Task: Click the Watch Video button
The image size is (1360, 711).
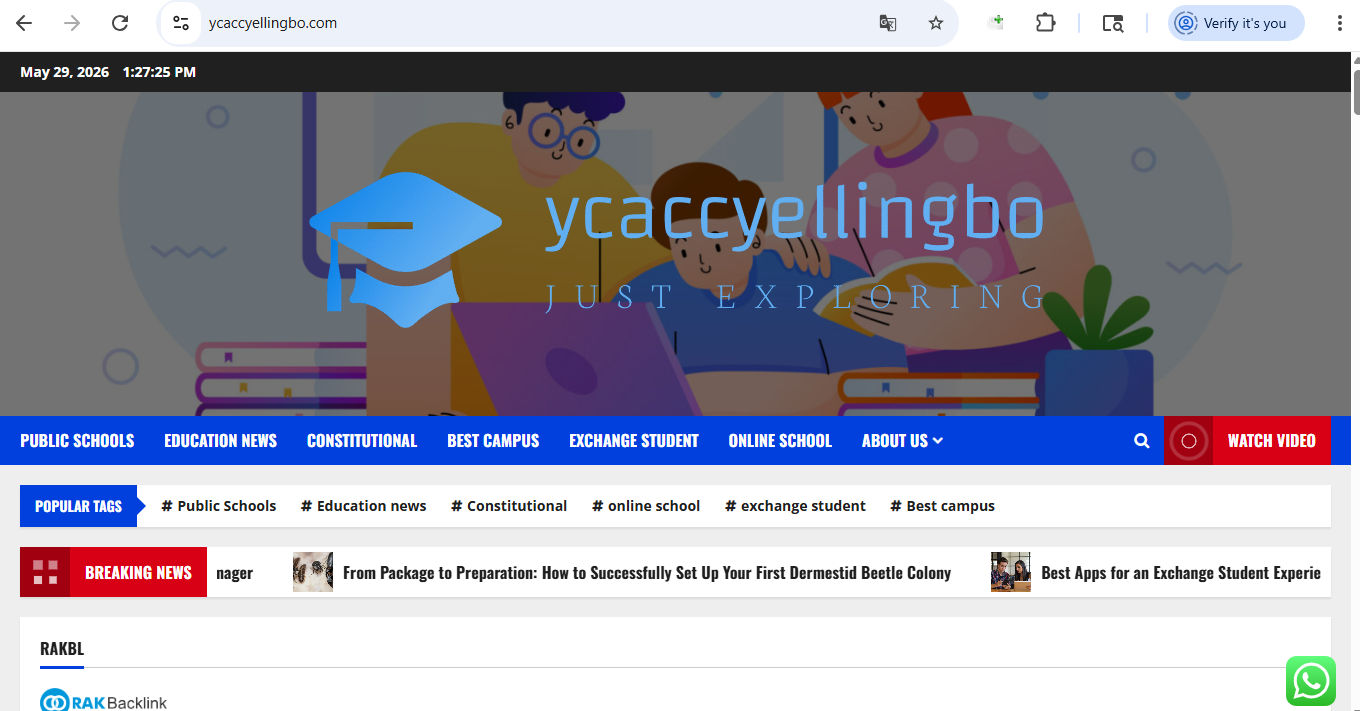Action: pyautogui.click(x=1271, y=441)
